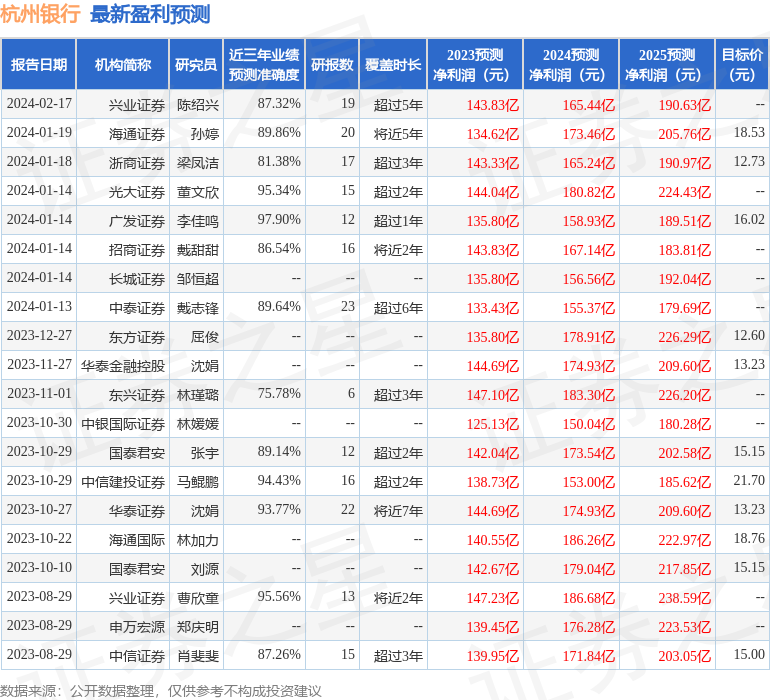Viewport: 770px width, 700px height.
Task: Click researcher 肖斐斐
Action: pos(198,655)
